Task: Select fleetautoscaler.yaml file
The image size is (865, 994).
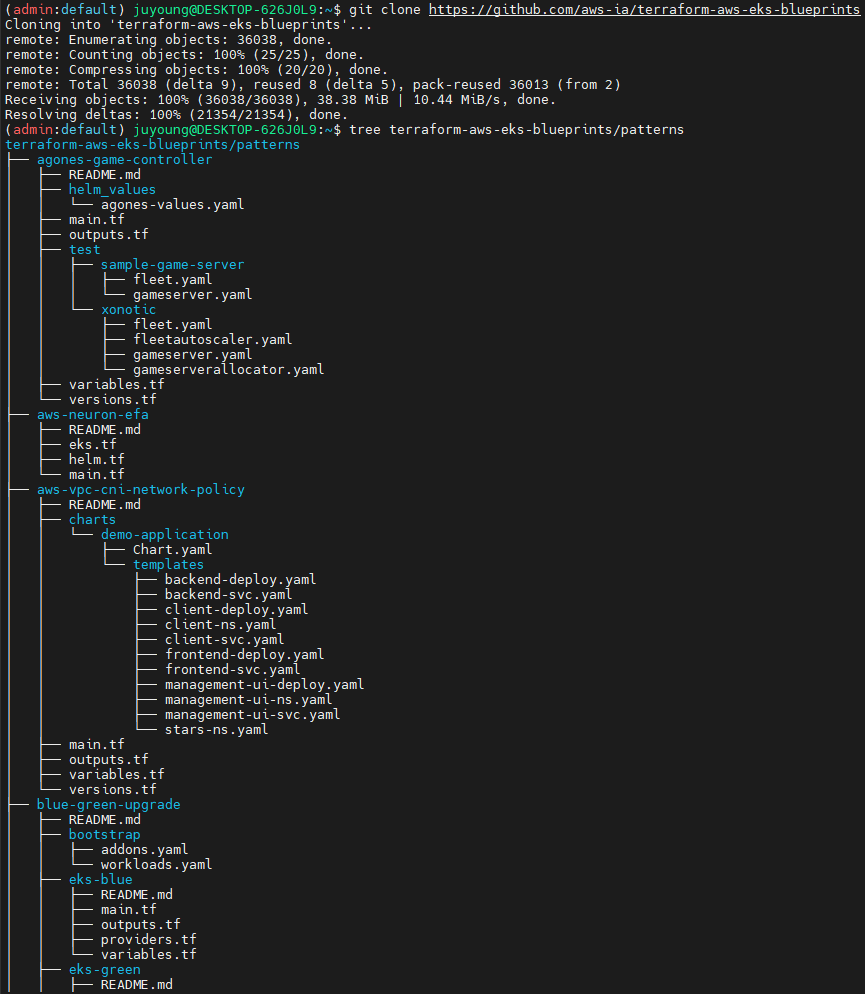Action: point(213,340)
